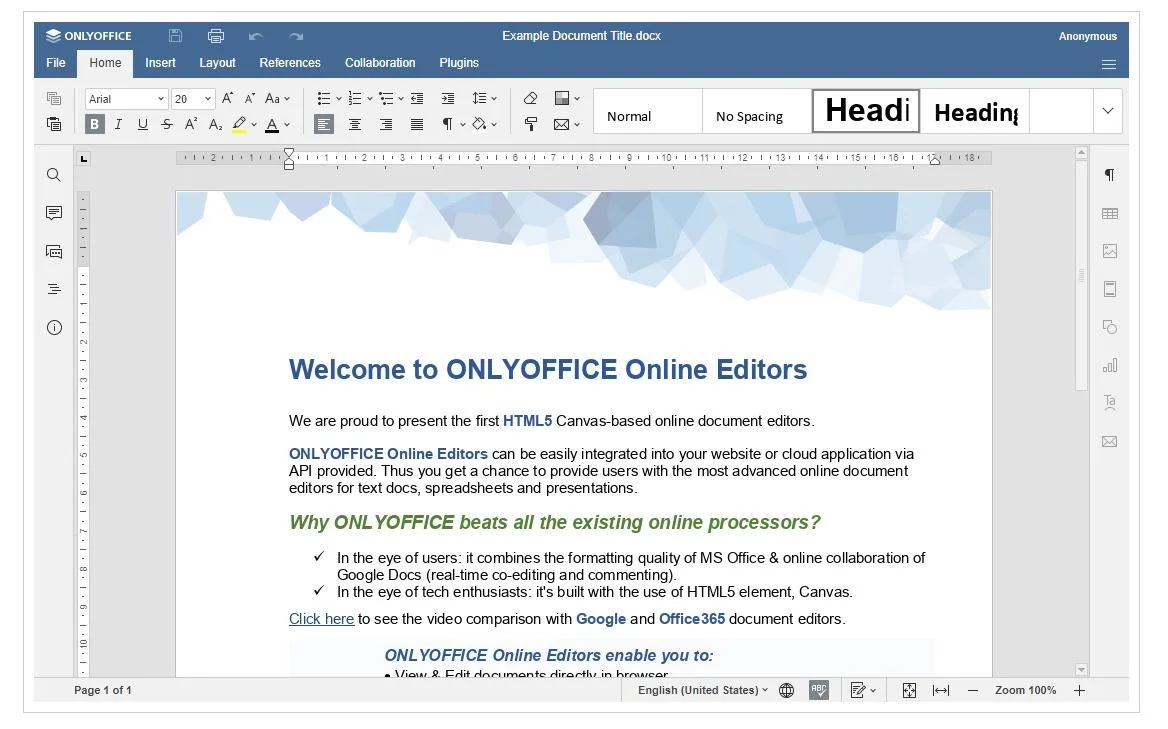Zoom out with the minus button
This screenshot has width=1168, height=729.
pos(973,690)
